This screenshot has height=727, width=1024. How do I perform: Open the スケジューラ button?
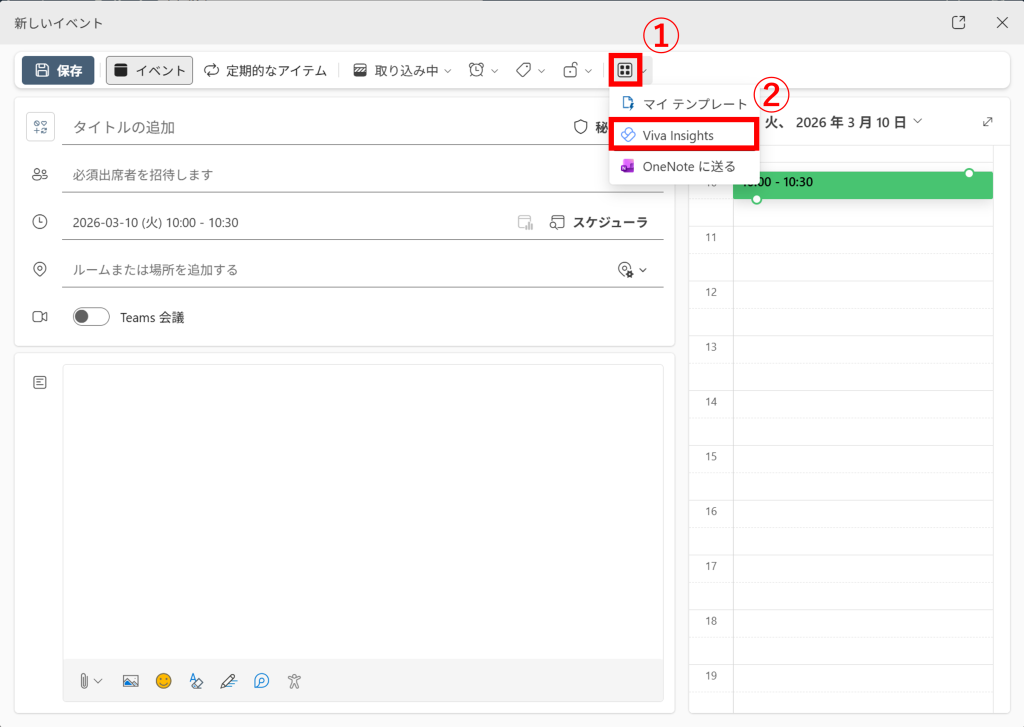[x=599, y=222]
